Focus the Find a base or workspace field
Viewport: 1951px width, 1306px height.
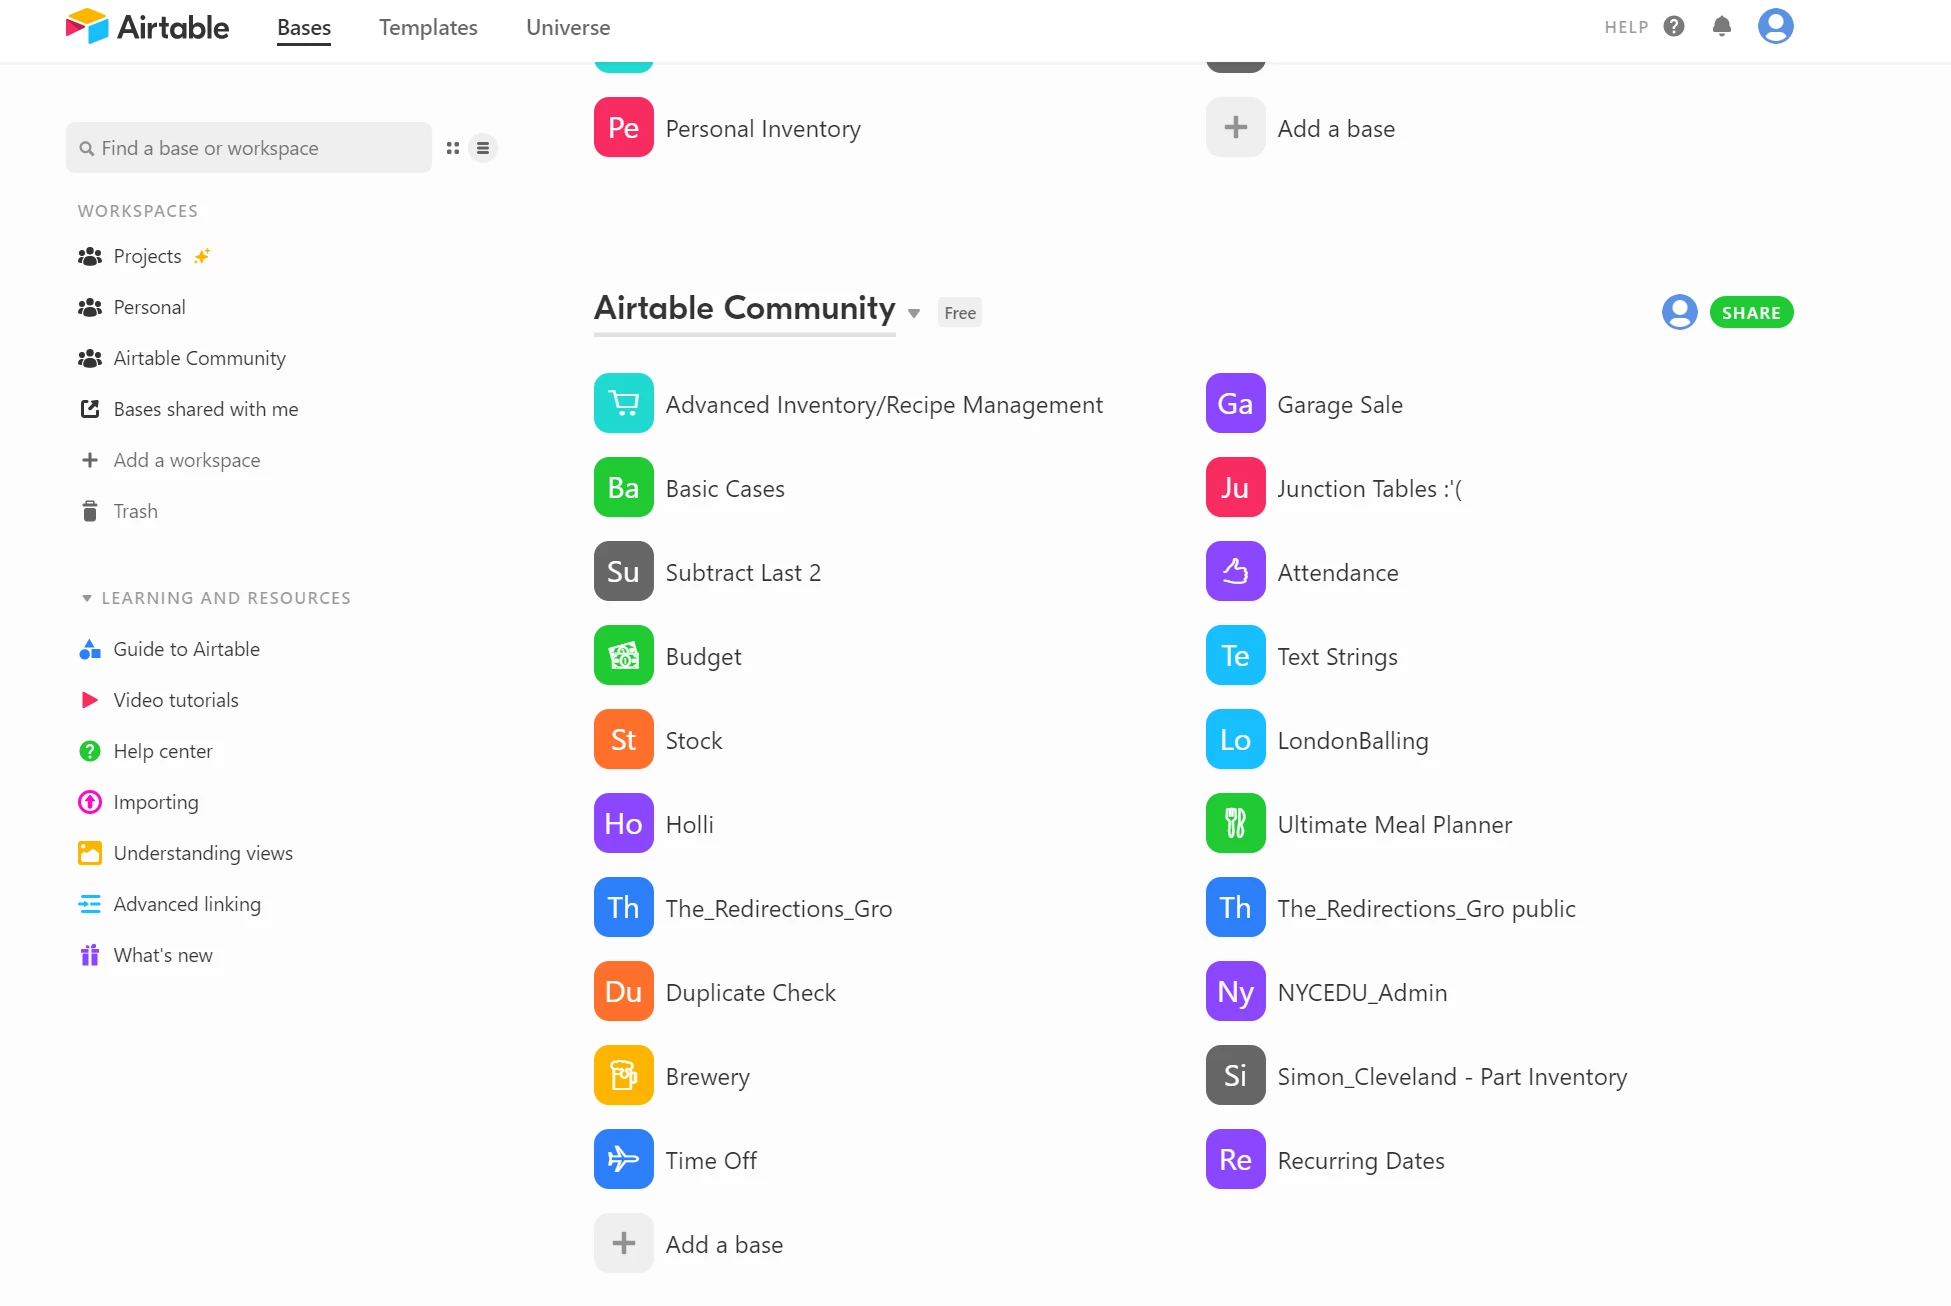(x=249, y=148)
